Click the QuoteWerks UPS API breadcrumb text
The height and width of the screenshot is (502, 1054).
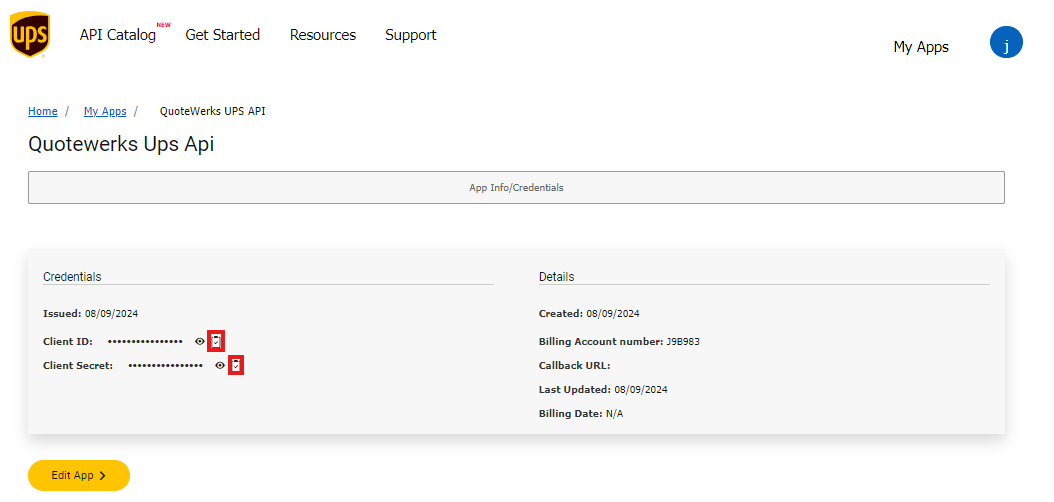click(x=212, y=111)
